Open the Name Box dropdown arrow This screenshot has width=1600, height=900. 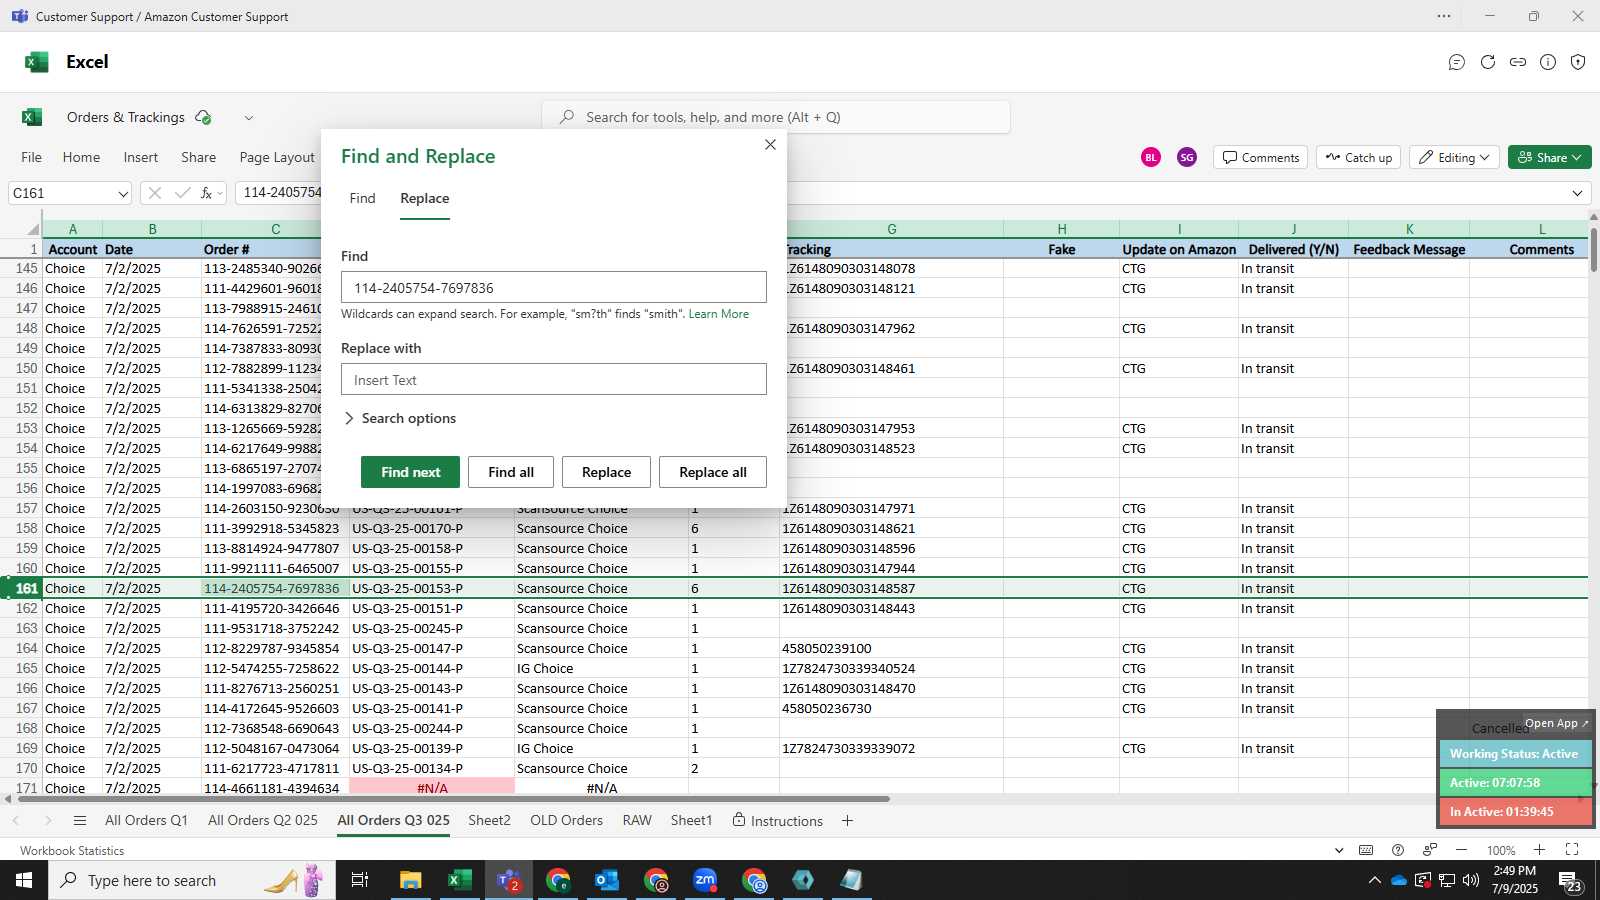point(123,194)
